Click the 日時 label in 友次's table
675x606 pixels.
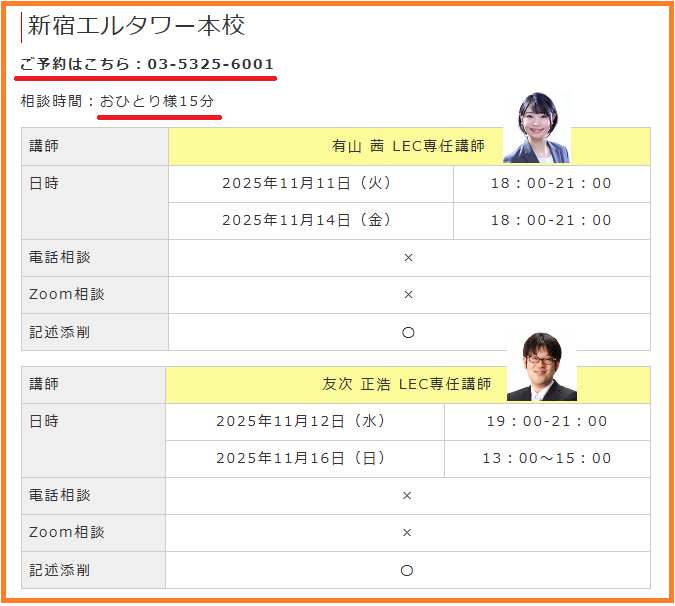click(x=43, y=421)
